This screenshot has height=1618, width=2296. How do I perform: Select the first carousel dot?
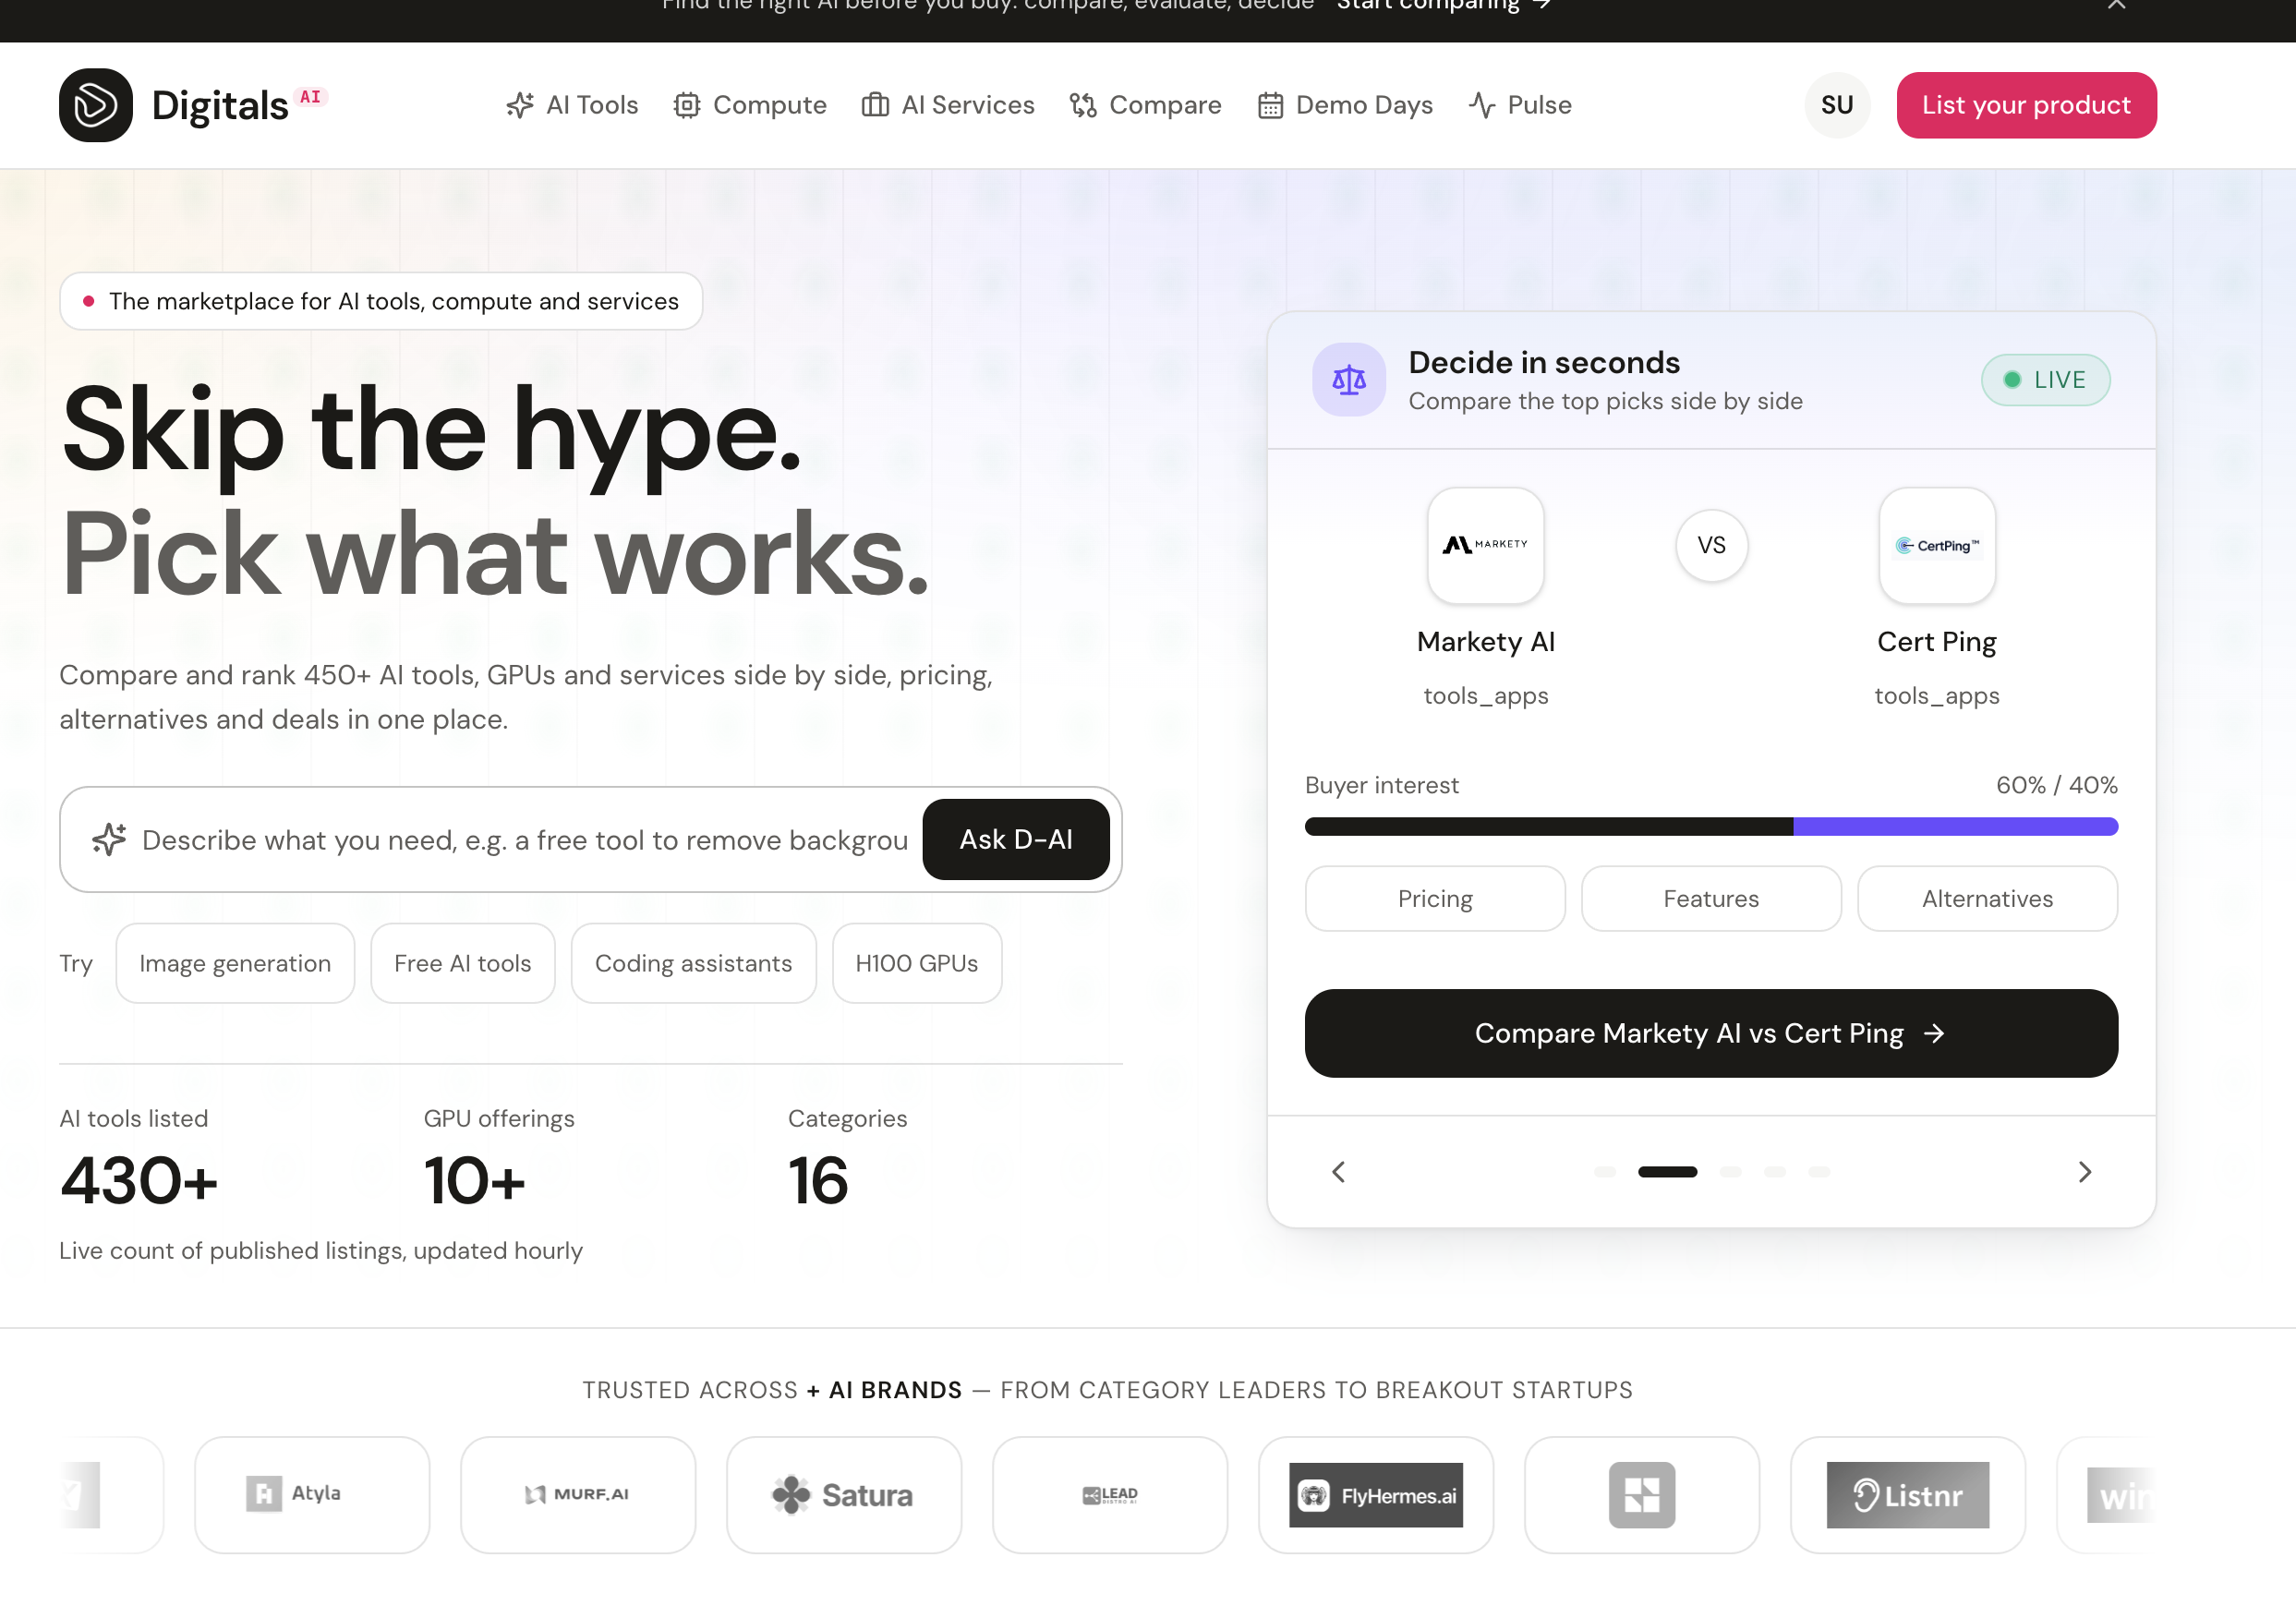1605,1172
